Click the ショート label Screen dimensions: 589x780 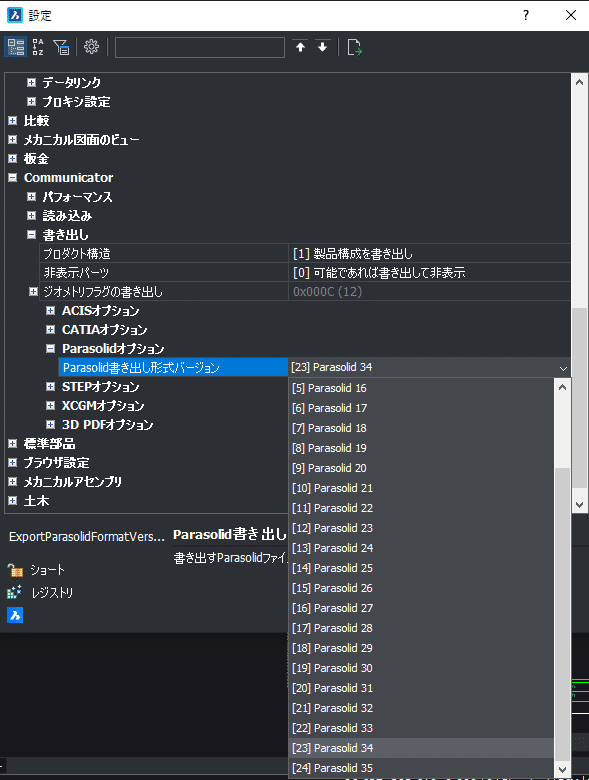coord(48,570)
